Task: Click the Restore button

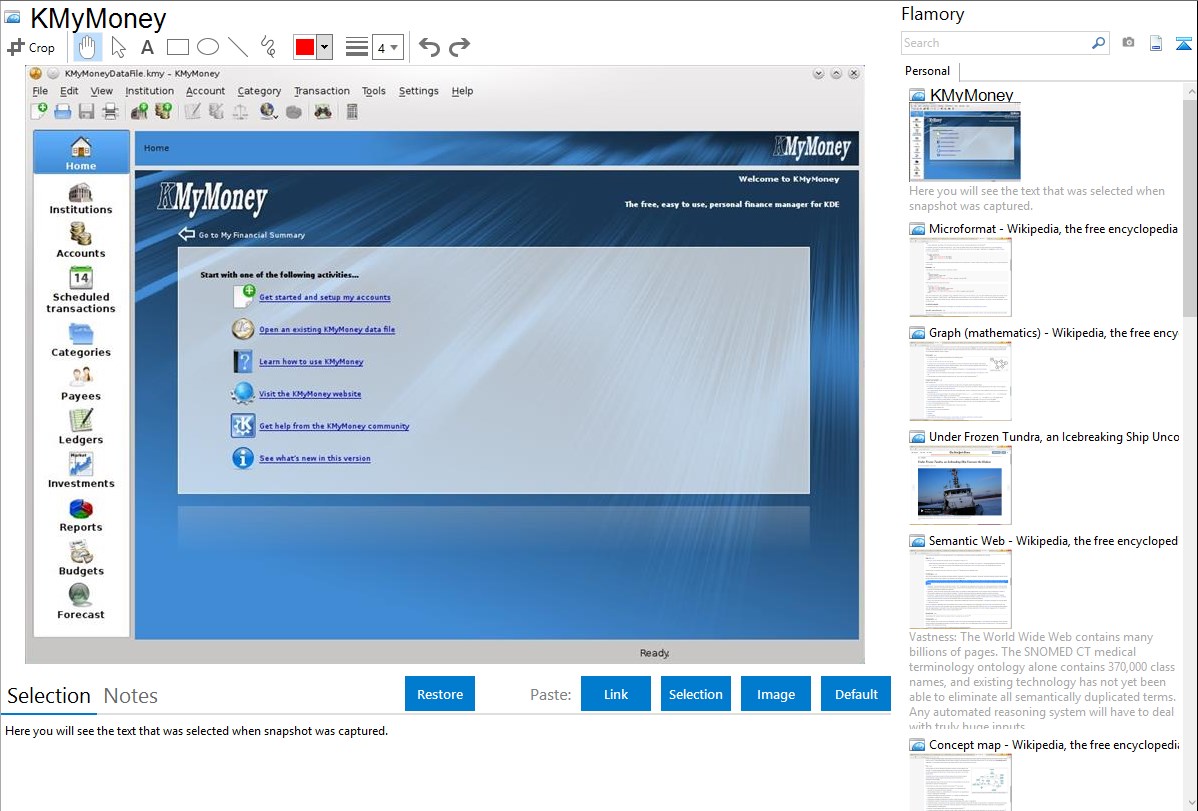Action: tap(440, 694)
